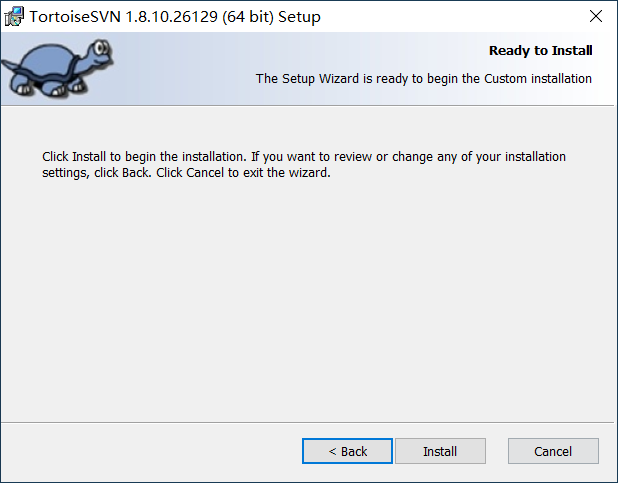
Task: Click the installer icon in title bar
Action: coord(14,17)
